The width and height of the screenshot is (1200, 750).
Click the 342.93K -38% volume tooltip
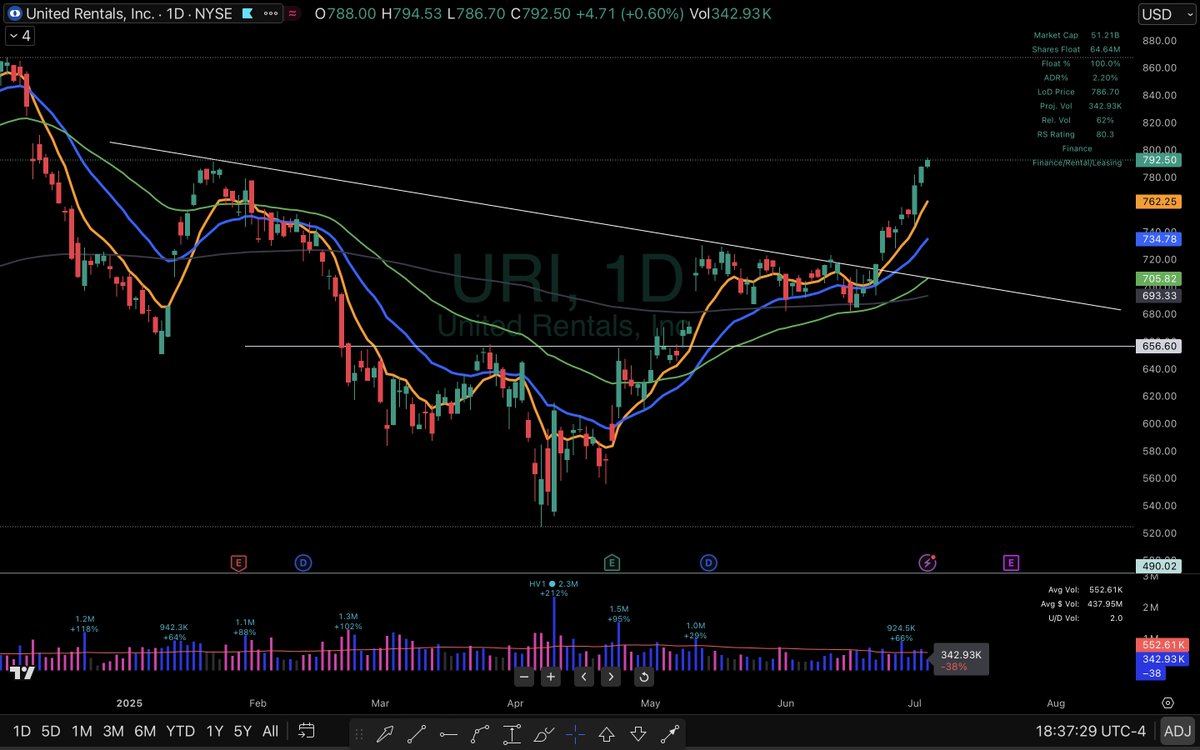960,660
